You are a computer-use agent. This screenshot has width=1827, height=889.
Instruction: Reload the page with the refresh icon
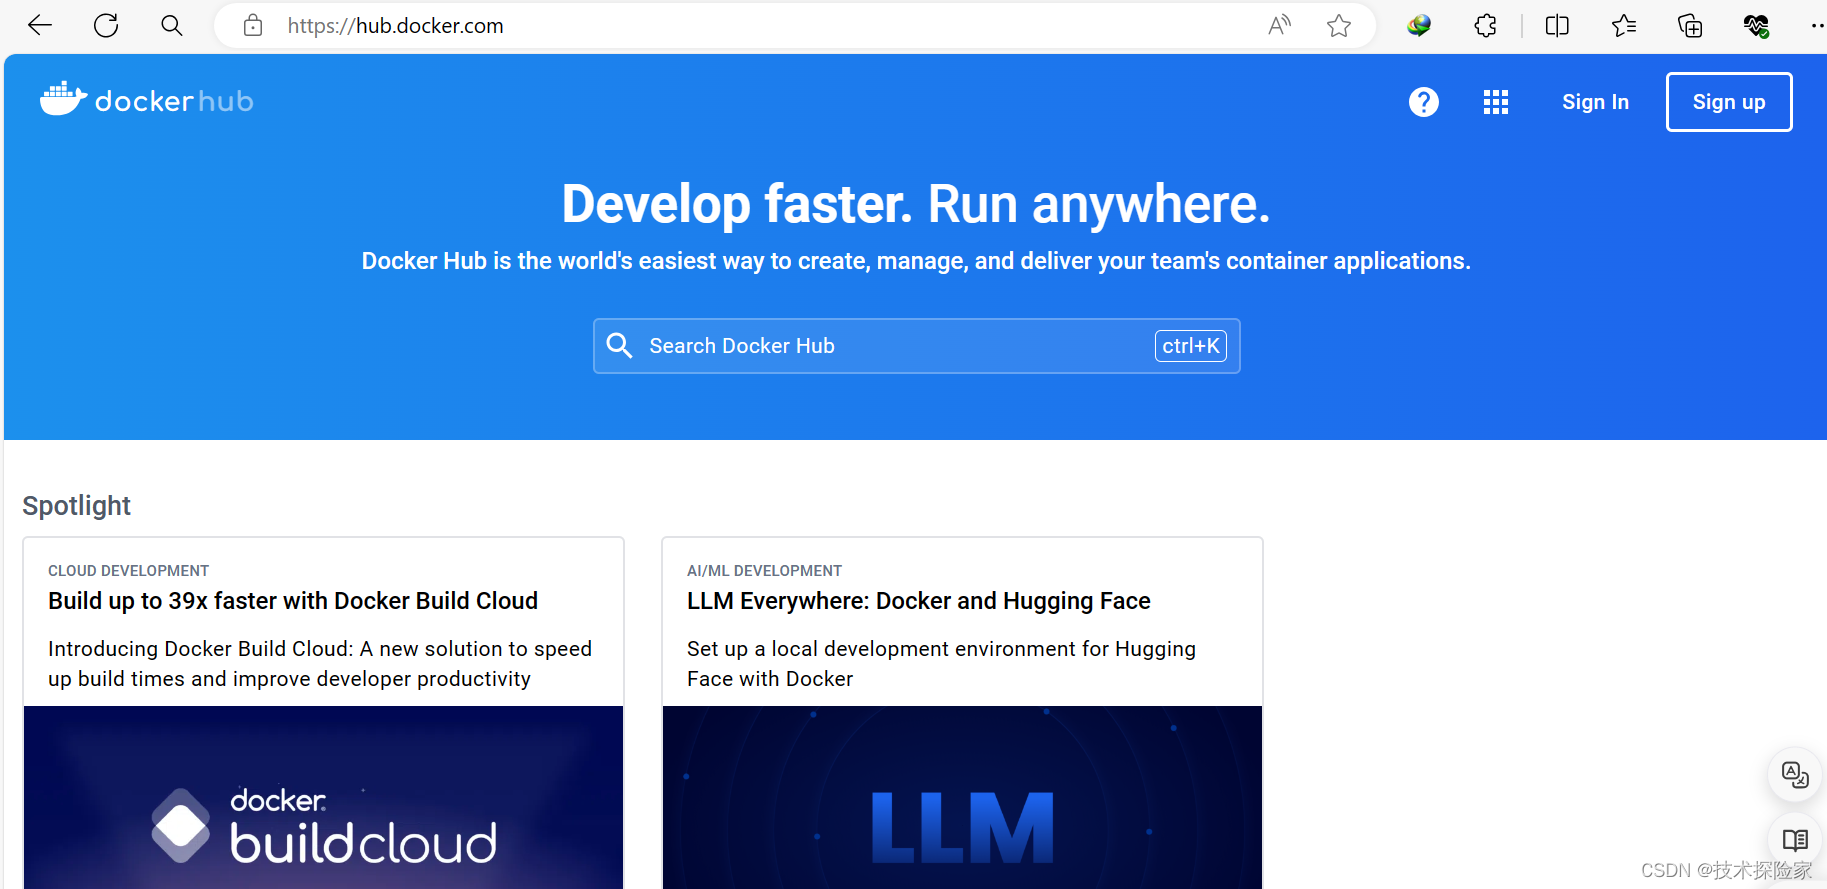[x=106, y=25]
